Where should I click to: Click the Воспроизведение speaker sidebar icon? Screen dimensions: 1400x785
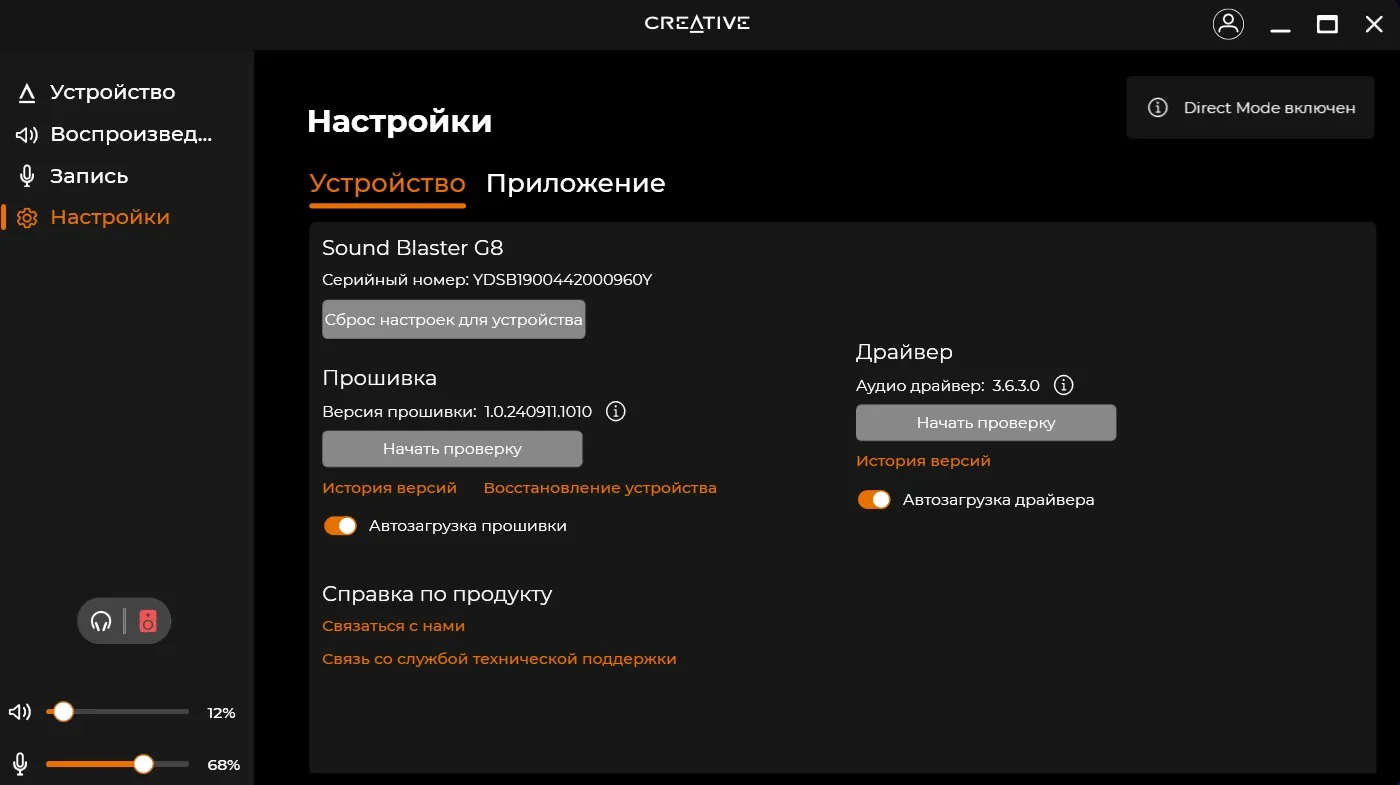pyautogui.click(x=27, y=135)
